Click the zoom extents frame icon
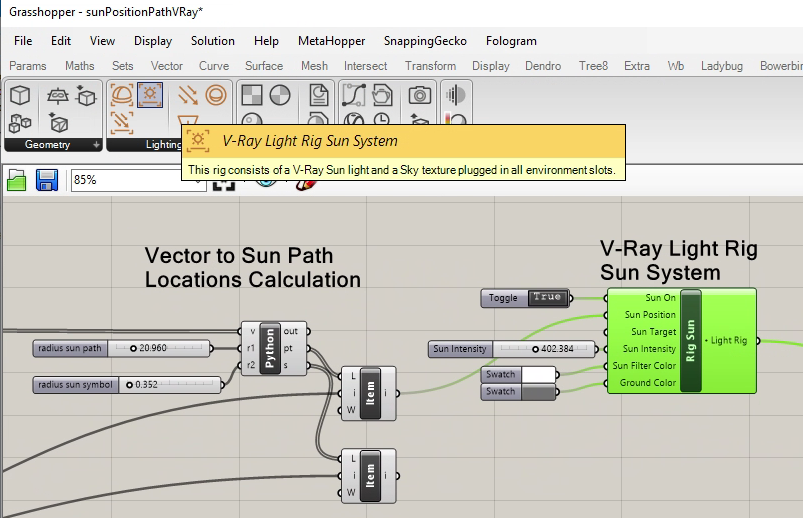This screenshot has height=518, width=803. pyautogui.click(x=224, y=185)
